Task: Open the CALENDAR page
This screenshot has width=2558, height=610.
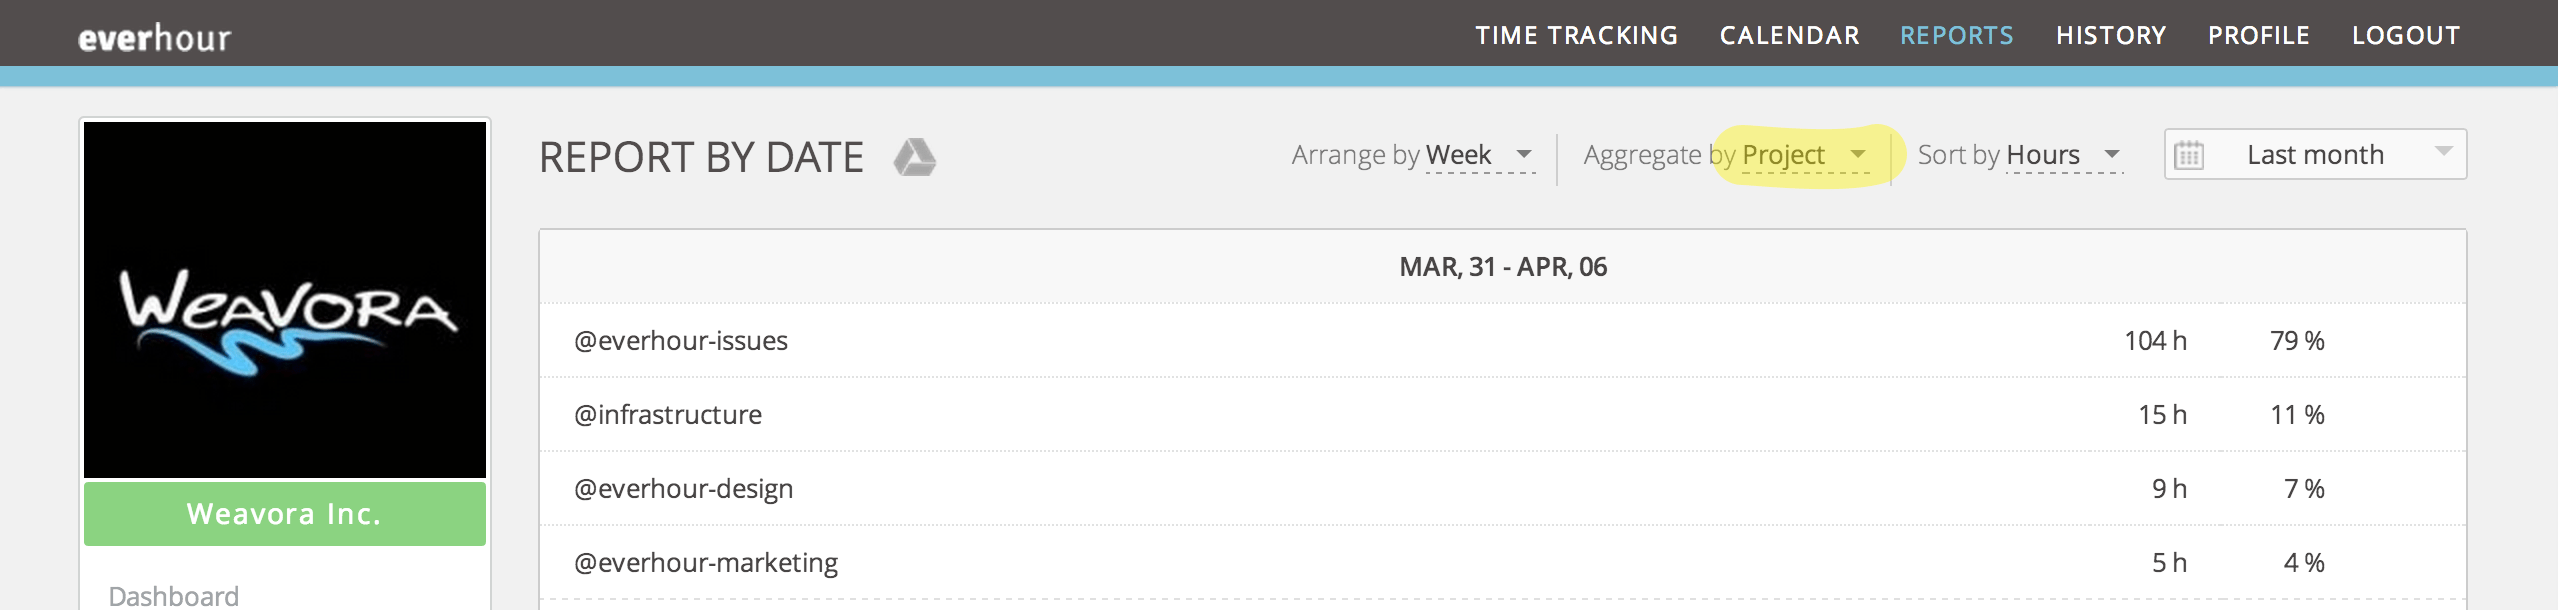Action: (1789, 35)
